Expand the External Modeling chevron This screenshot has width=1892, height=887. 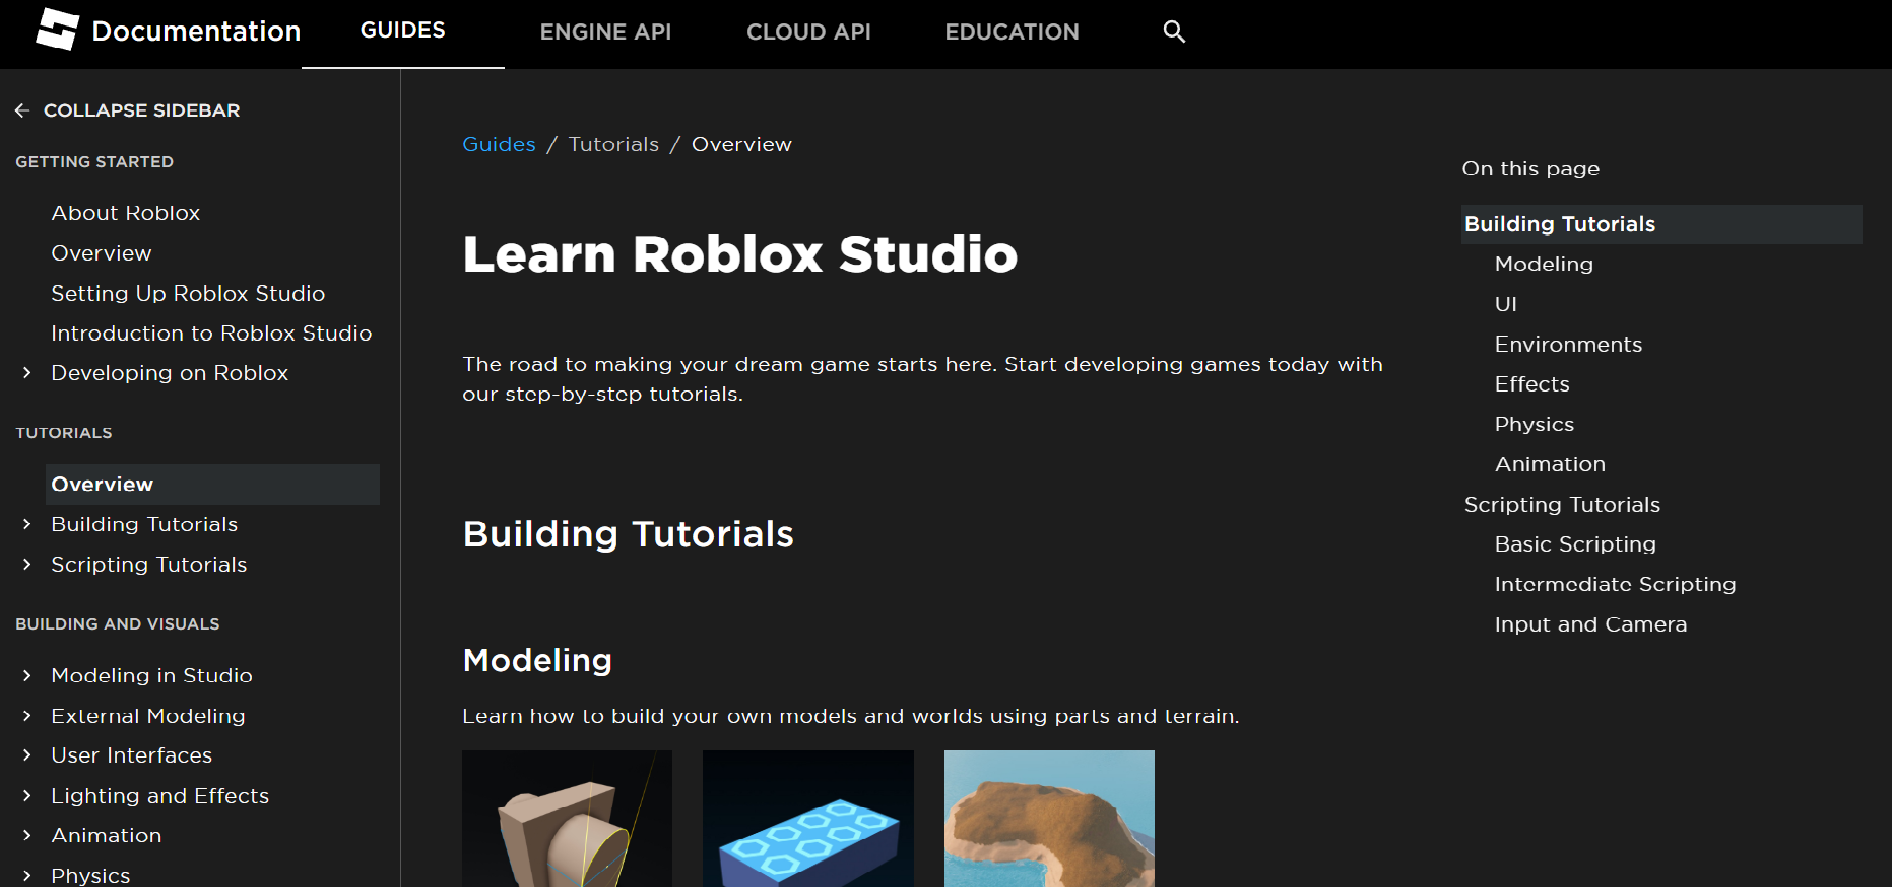(x=27, y=716)
